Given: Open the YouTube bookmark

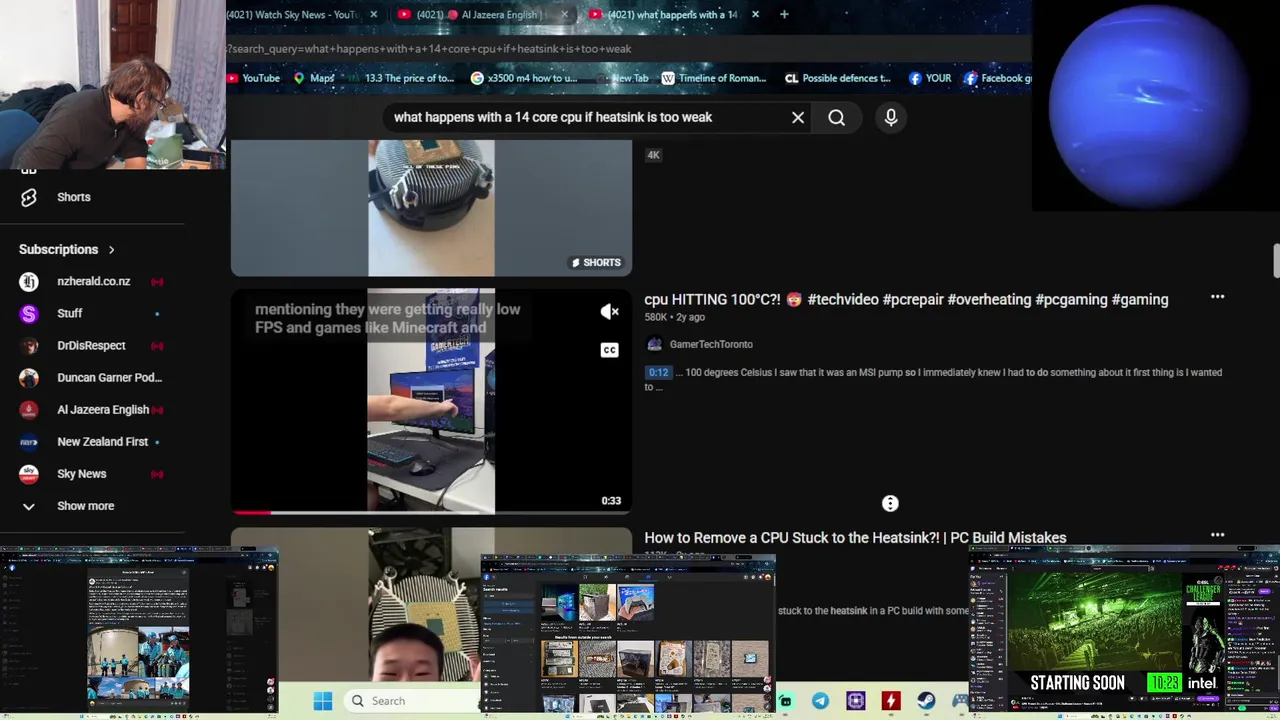Looking at the screenshot, I should (x=253, y=78).
